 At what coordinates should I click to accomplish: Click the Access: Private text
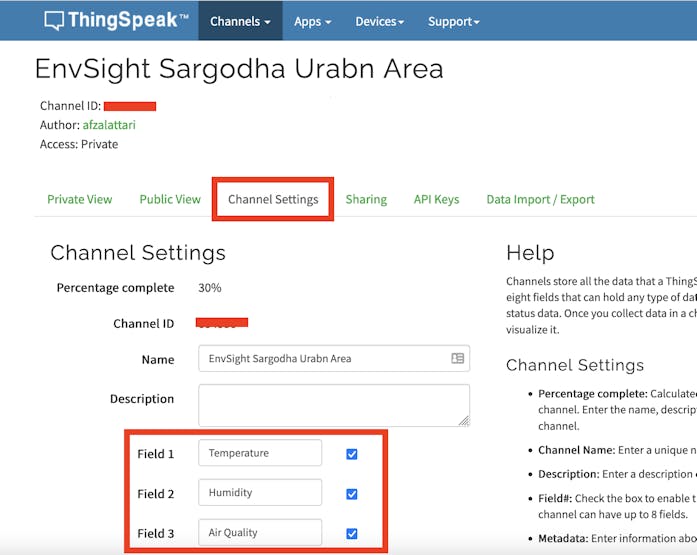[79, 144]
